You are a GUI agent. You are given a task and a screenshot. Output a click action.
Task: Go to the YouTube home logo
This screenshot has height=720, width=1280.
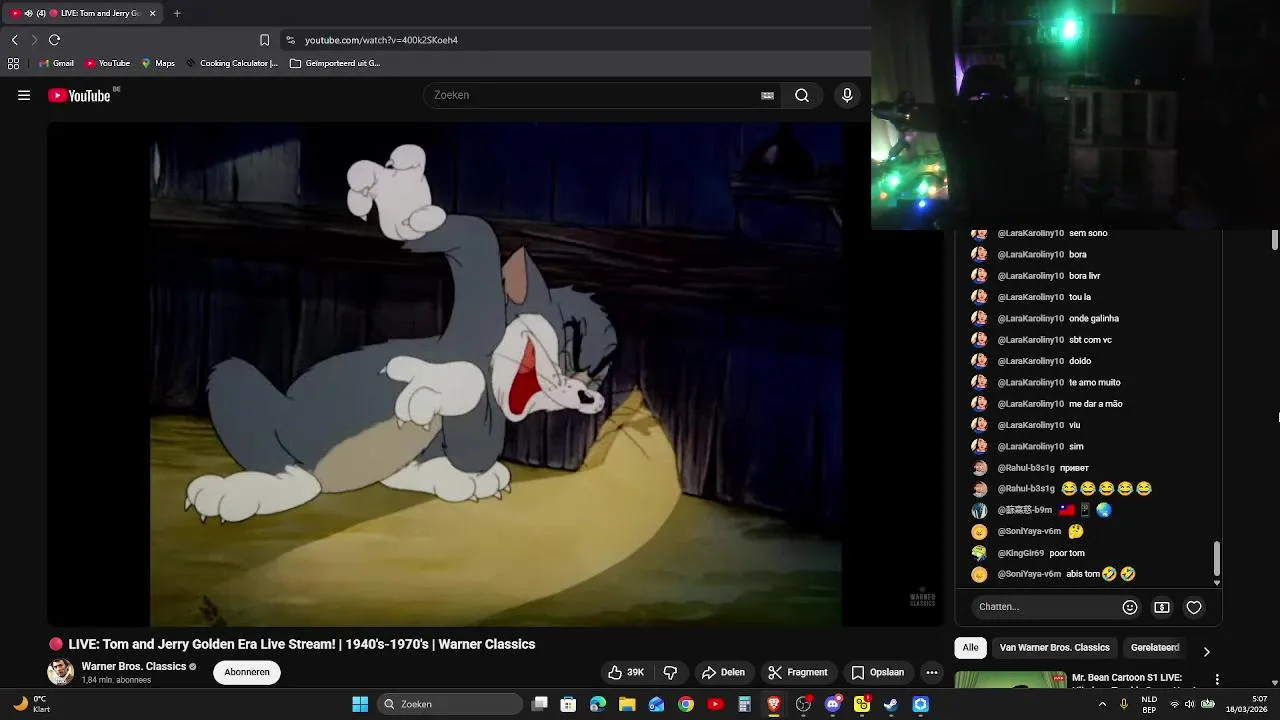[x=79, y=96]
